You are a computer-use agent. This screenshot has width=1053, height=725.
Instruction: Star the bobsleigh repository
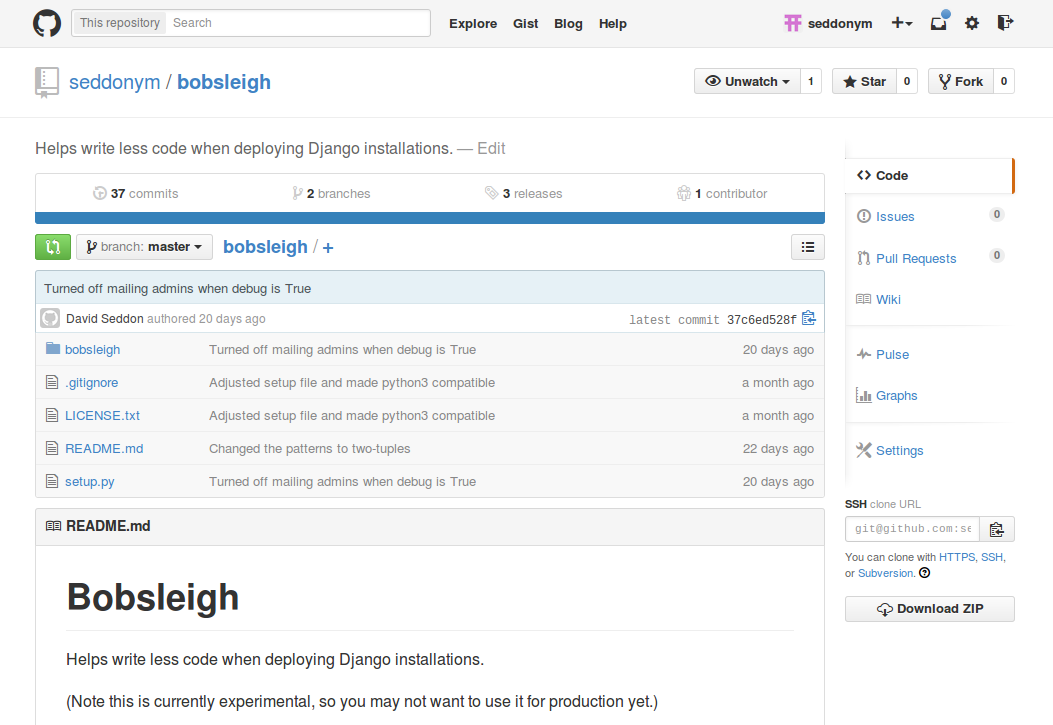pyautogui.click(x=864, y=81)
